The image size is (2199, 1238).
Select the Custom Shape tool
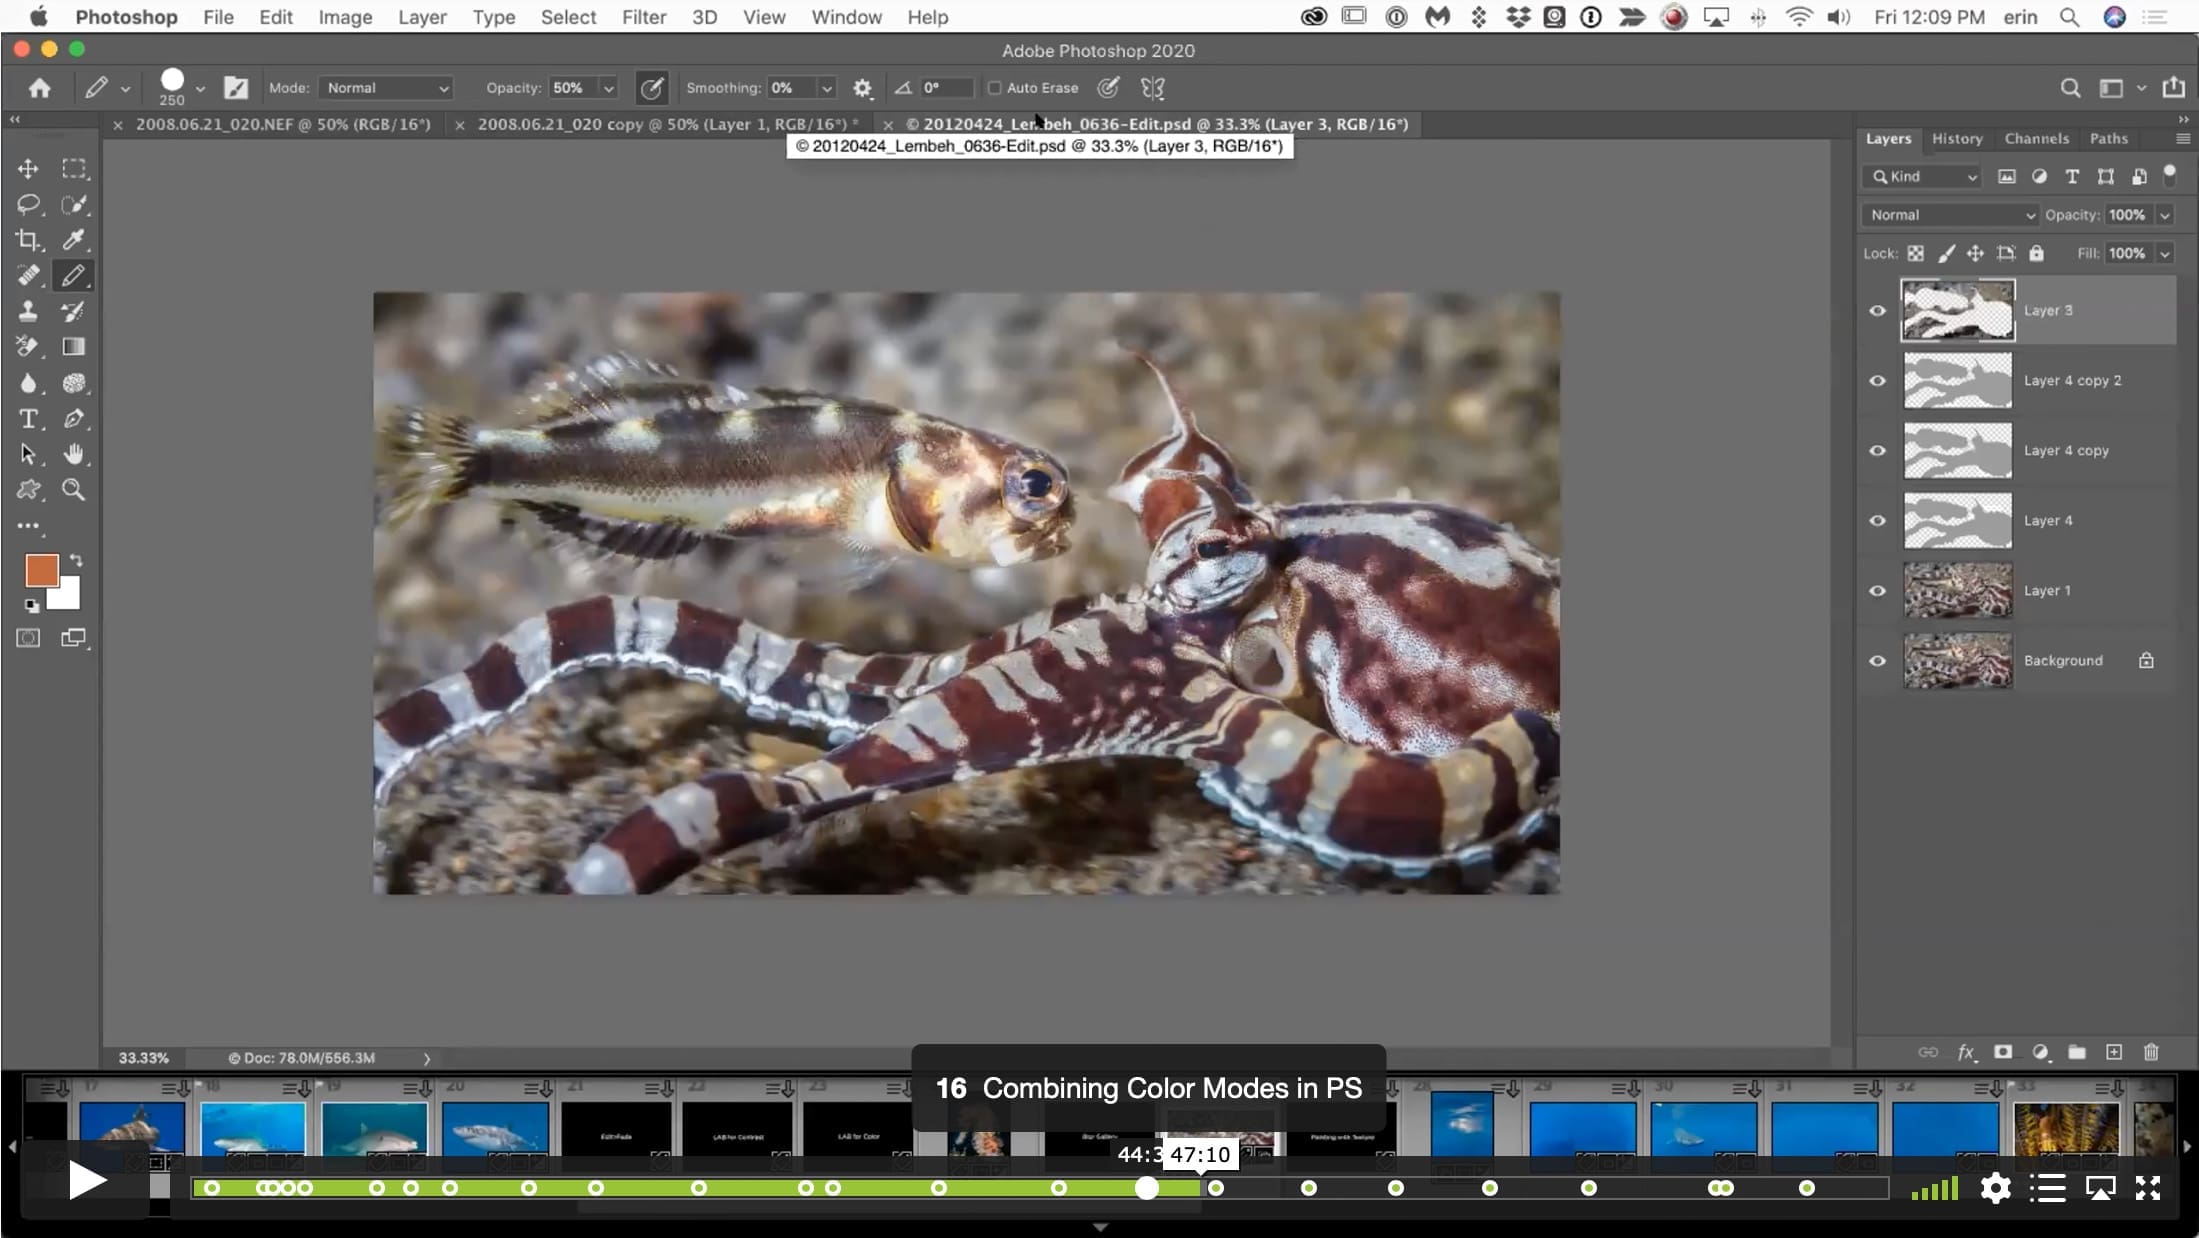click(x=28, y=490)
